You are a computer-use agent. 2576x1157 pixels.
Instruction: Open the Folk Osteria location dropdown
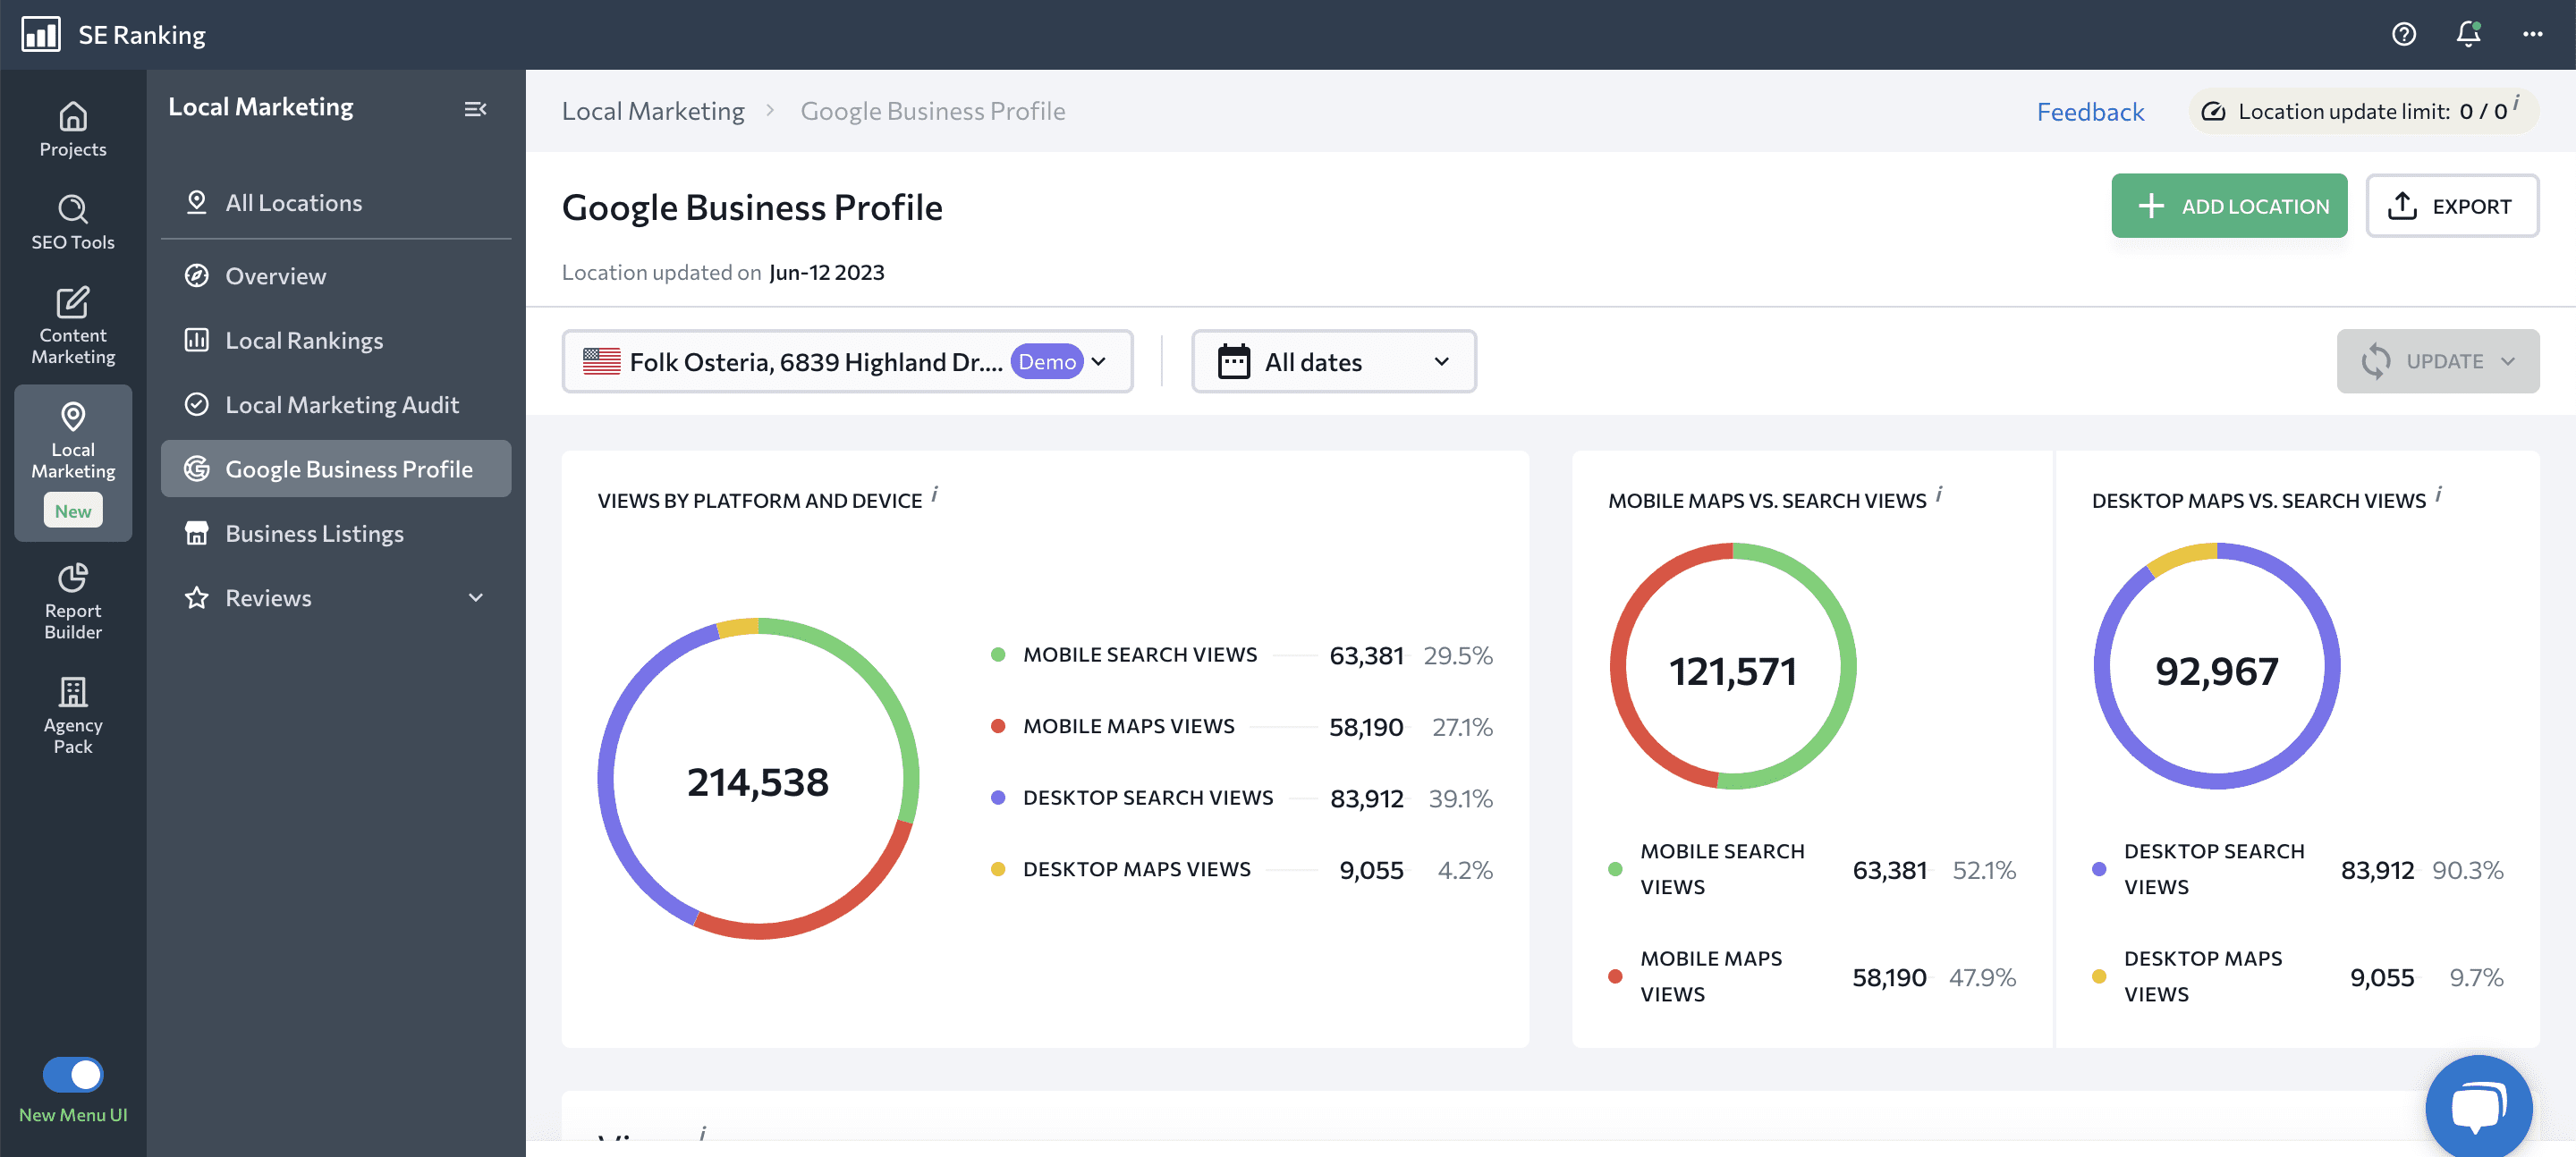[847, 361]
